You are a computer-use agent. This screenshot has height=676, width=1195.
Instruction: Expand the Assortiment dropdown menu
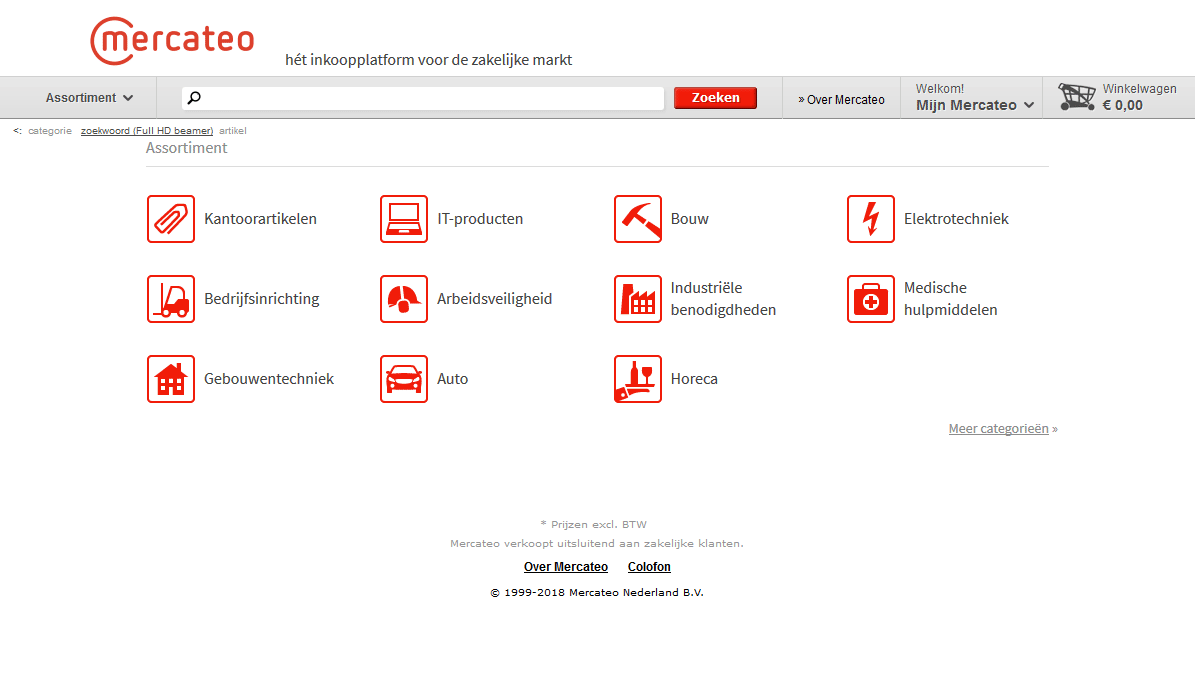[x=89, y=98]
